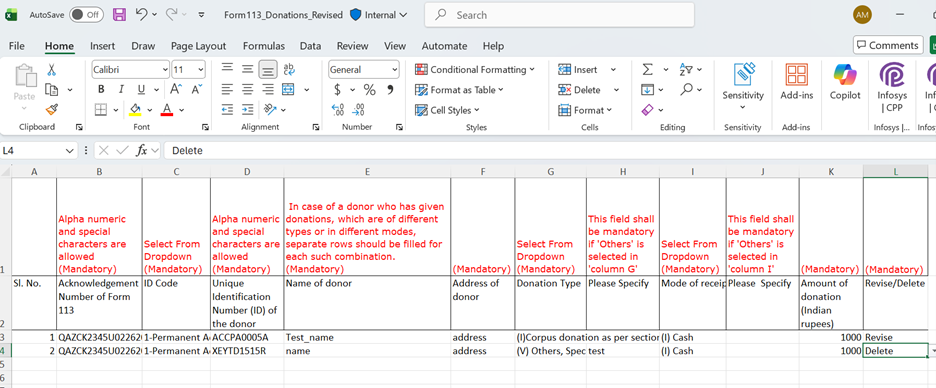The image size is (936, 388).
Task: Toggle Underline formatting
Action: 141,90
